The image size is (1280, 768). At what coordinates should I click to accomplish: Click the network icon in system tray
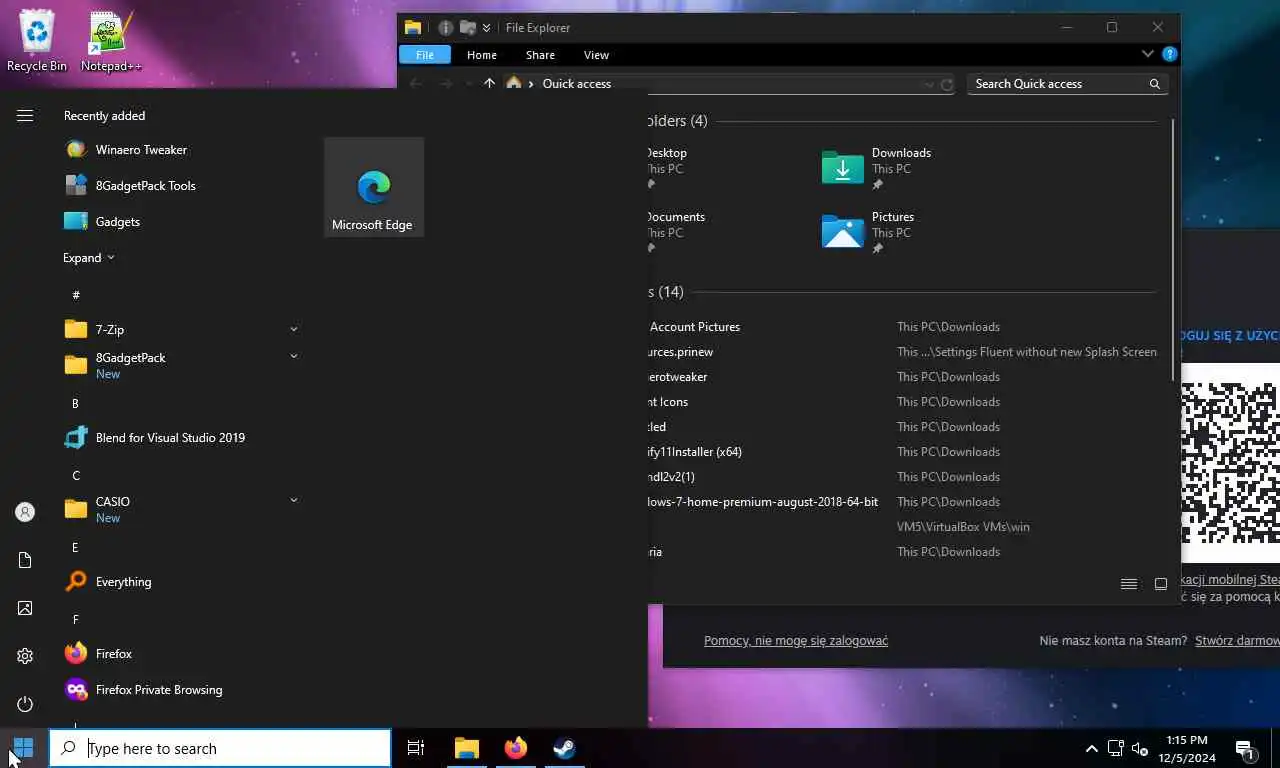click(x=1115, y=748)
